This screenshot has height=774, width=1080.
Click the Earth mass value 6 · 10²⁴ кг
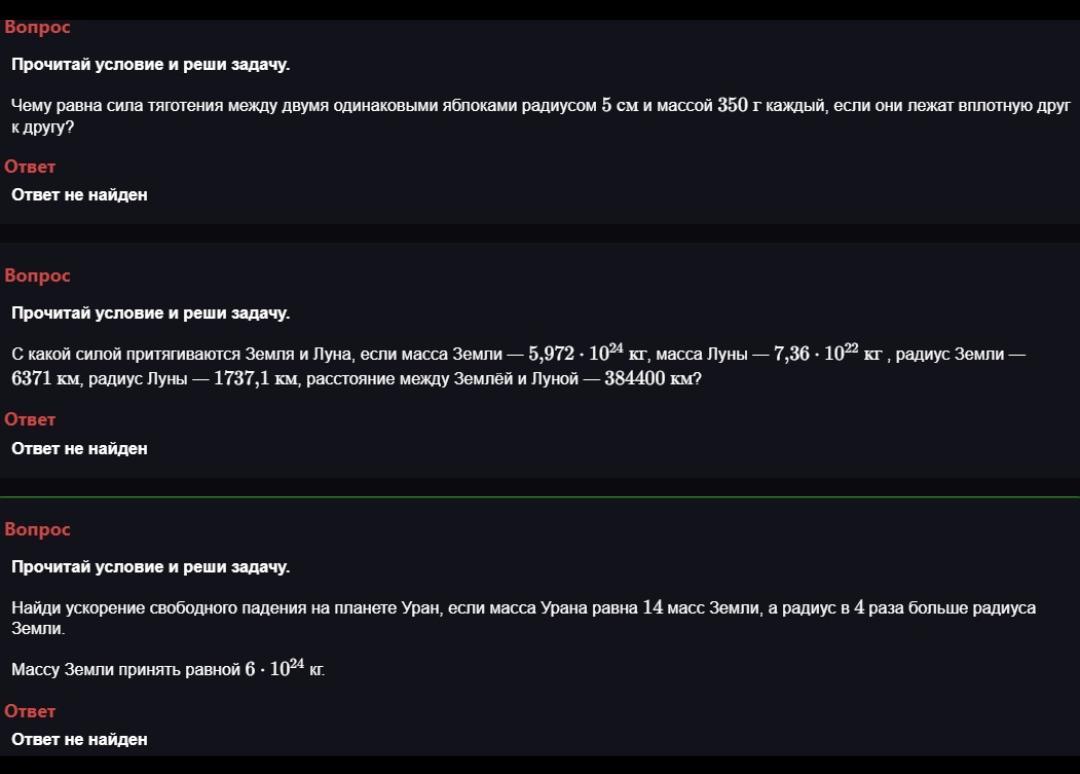[284, 669]
